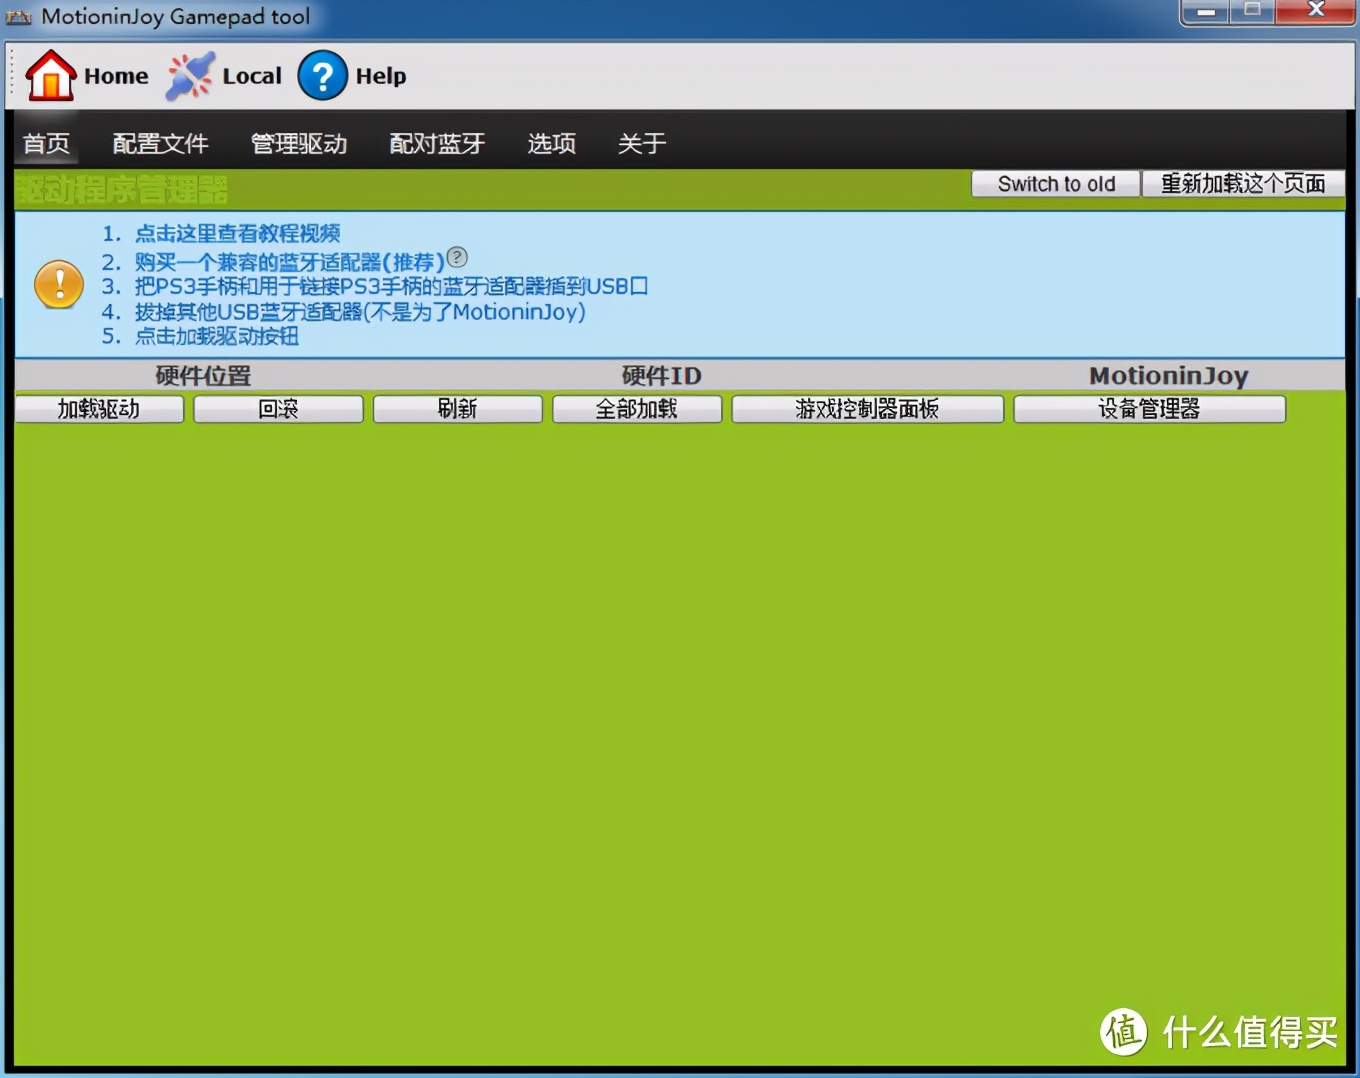The width and height of the screenshot is (1360, 1078).
Task: Open the 配置文件 tab
Action: pyautogui.click(x=161, y=144)
